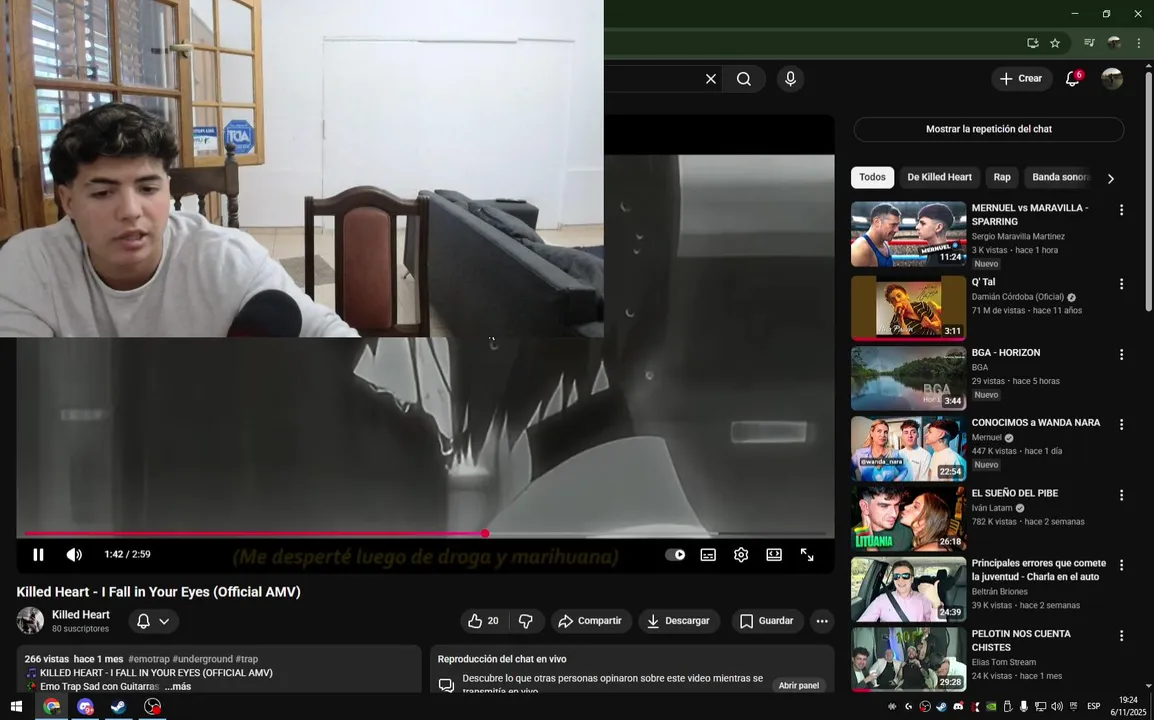This screenshot has height=720, width=1154.
Task: Click the Sergio Maravilla Martinez channel name
Action: coord(1018,236)
